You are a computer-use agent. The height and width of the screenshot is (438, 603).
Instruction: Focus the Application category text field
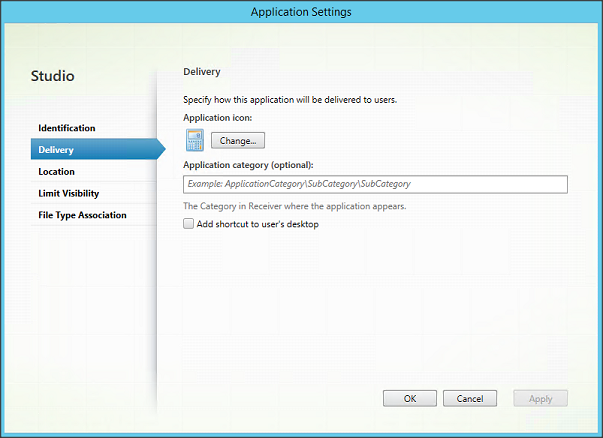coord(375,184)
